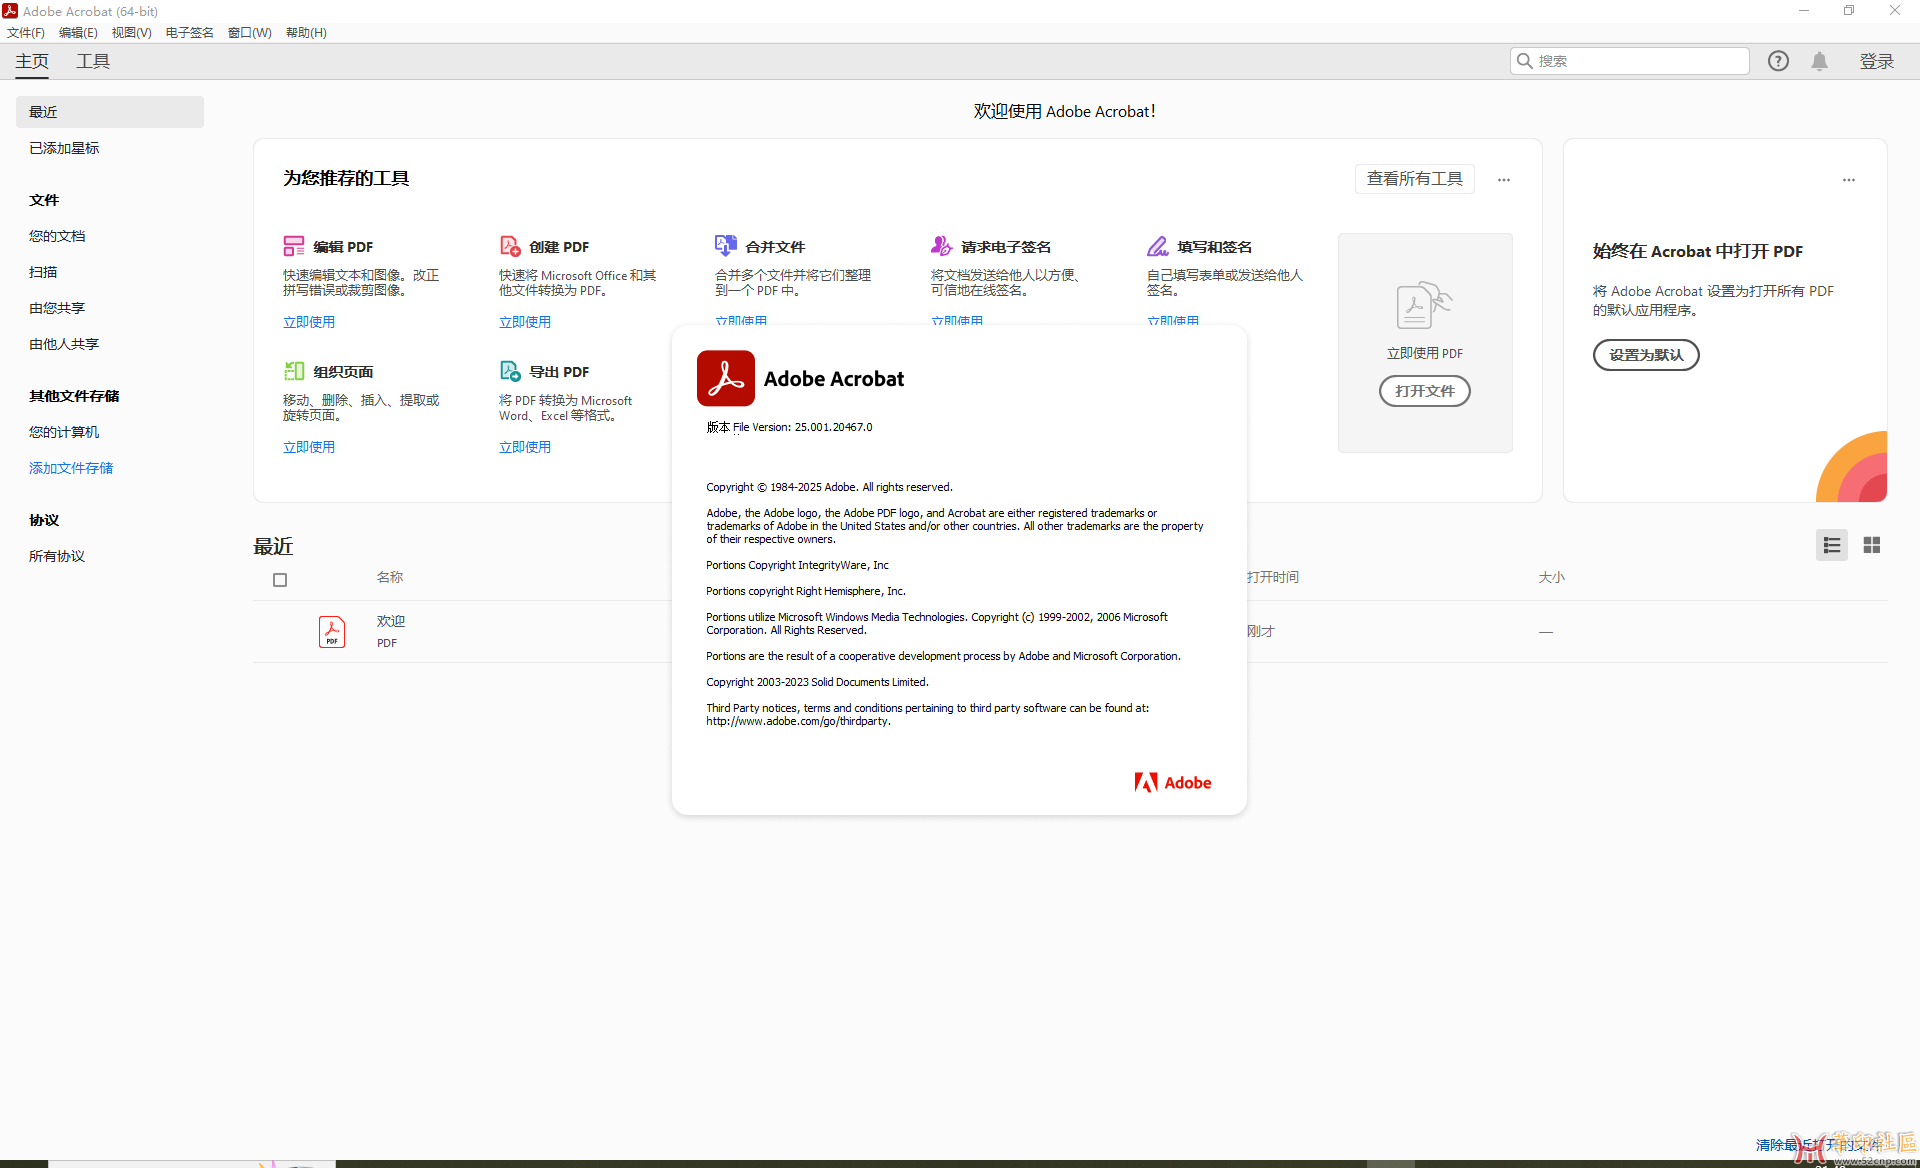
Task: Click the 打开时间 column header
Action: [x=1272, y=577]
